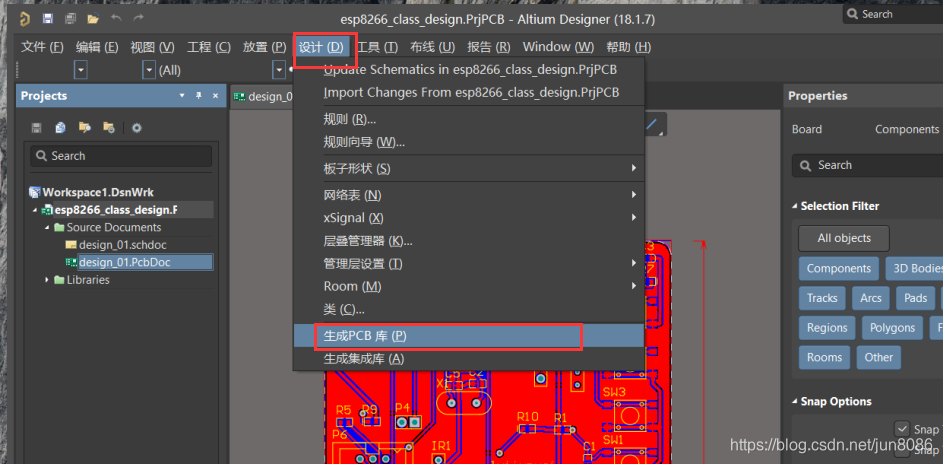Pin the Projects panel
This screenshot has width=943, height=464.
198,96
